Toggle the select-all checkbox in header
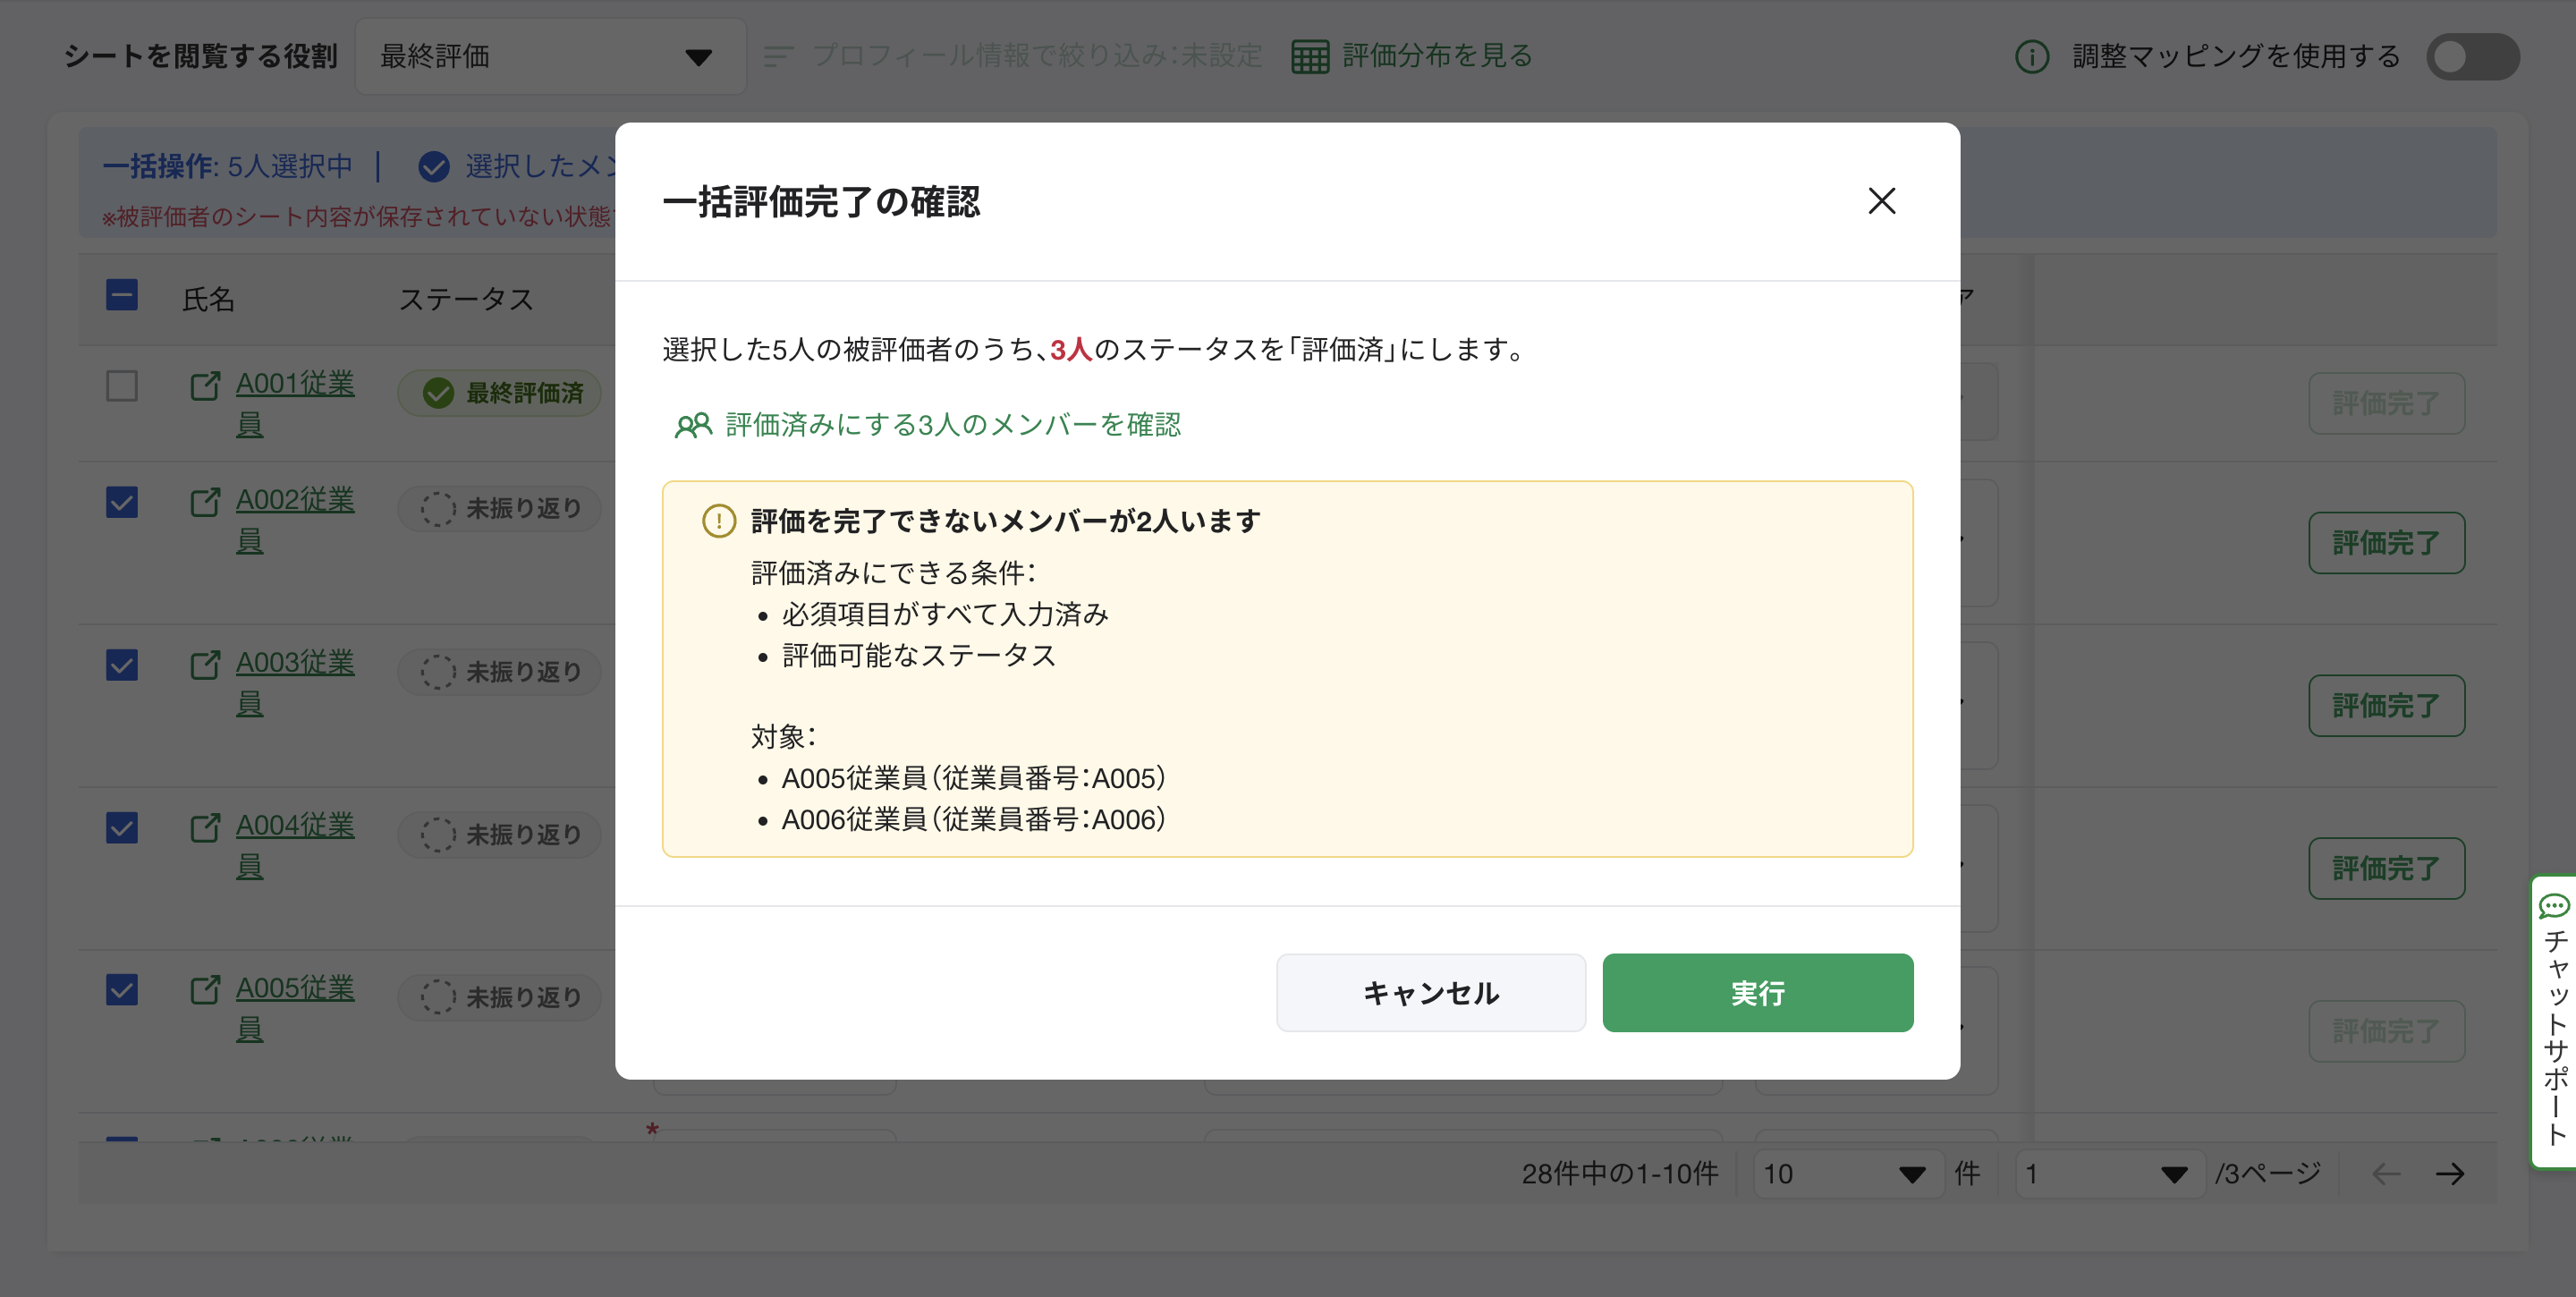The image size is (2576, 1297). [x=122, y=295]
